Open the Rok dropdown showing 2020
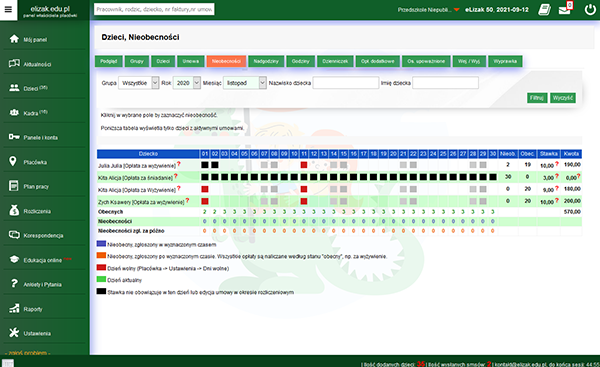The height and width of the screenshot is (367, 600). click(186, 83)
